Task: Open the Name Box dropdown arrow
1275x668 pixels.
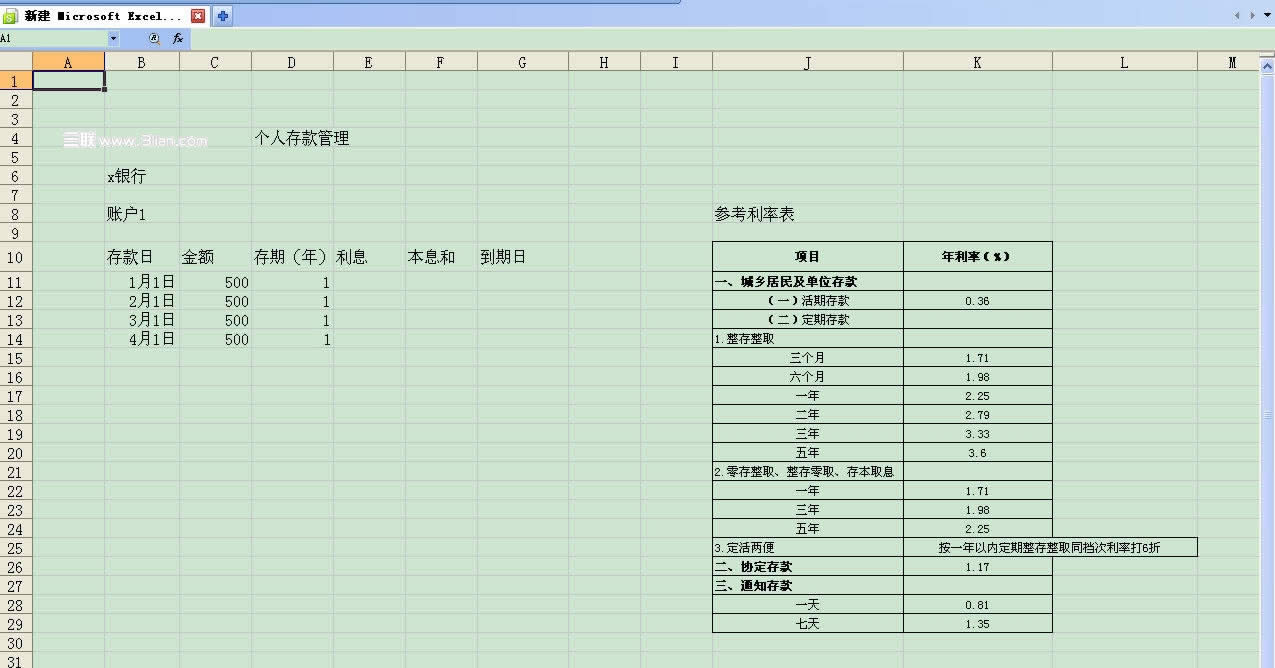Action: pos(113,38)
